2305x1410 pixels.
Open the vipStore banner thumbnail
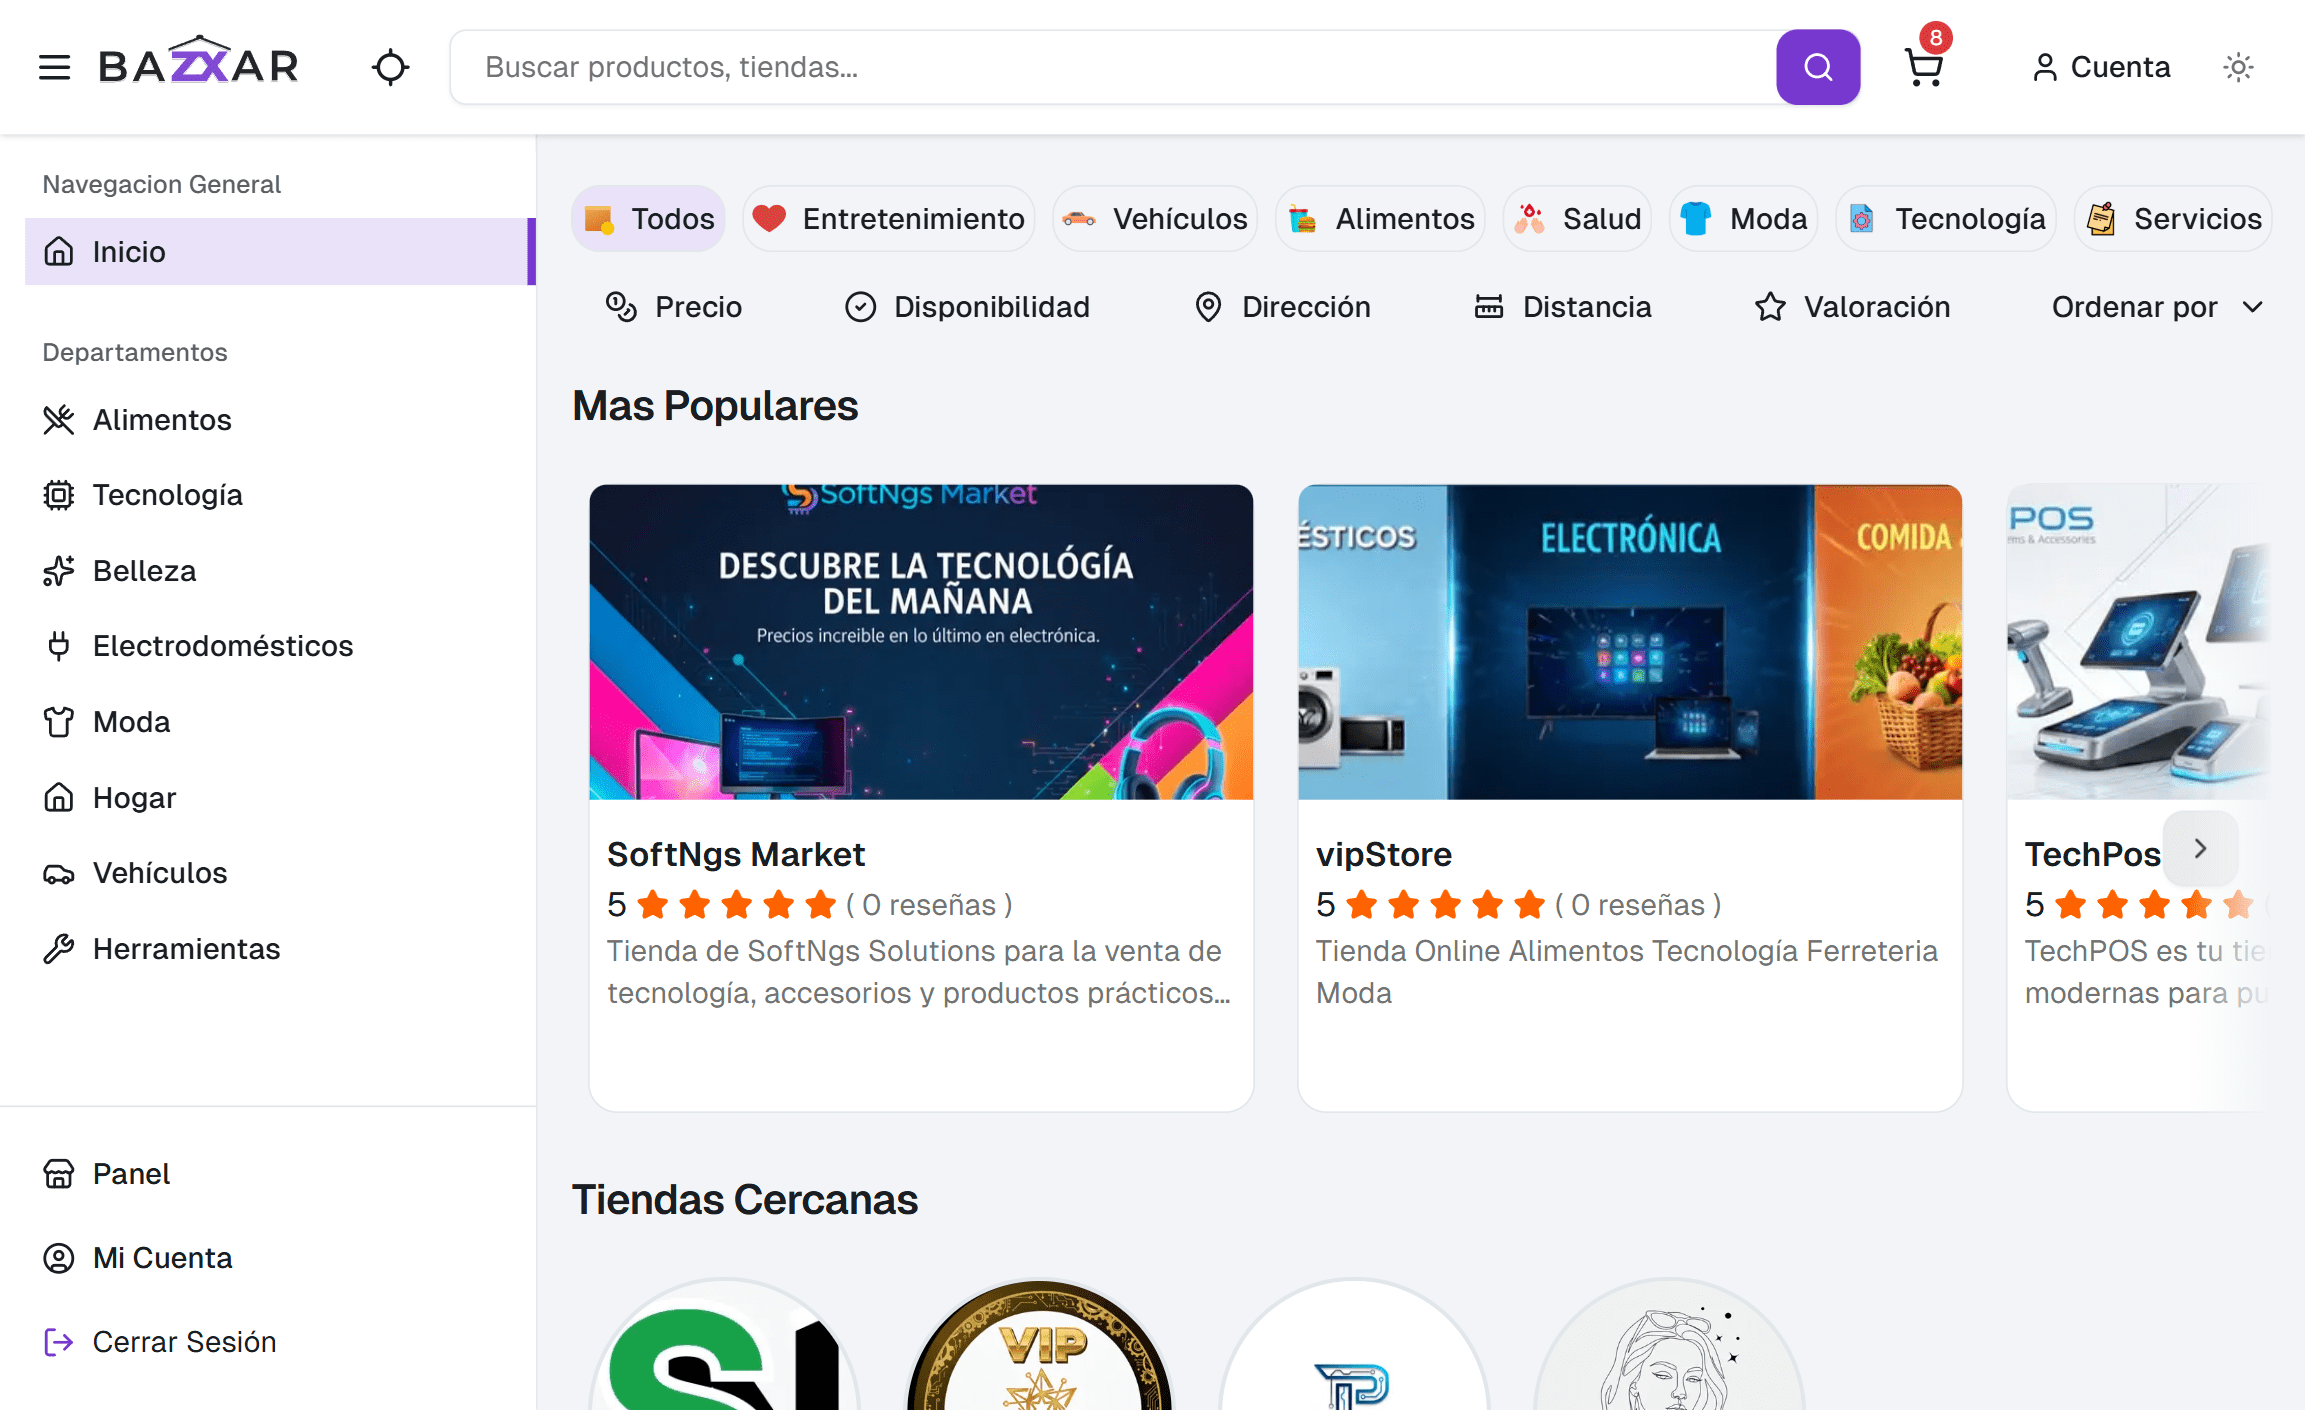(1629, 642)
